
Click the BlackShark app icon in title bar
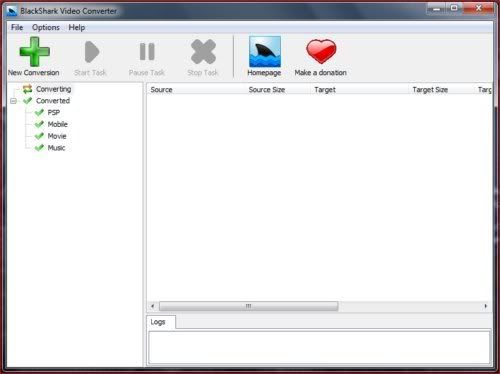12,11
